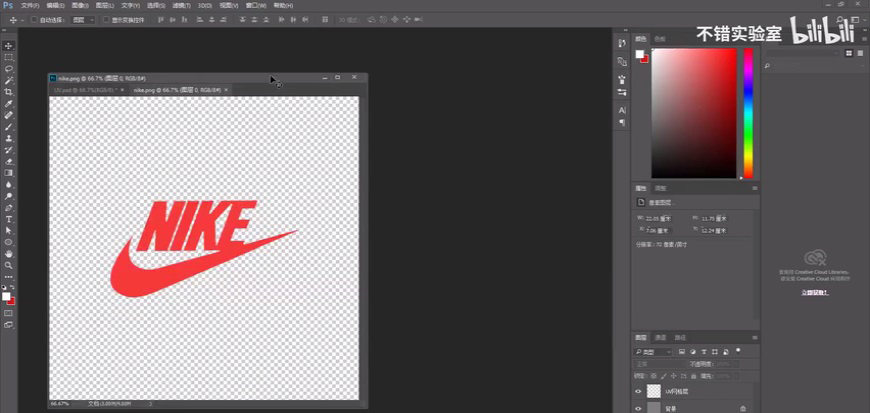This screenshot has height=413, width=870.
Task: Switch Libraries panel to list view
Action: pyautogui.click(x=861, y=53)
